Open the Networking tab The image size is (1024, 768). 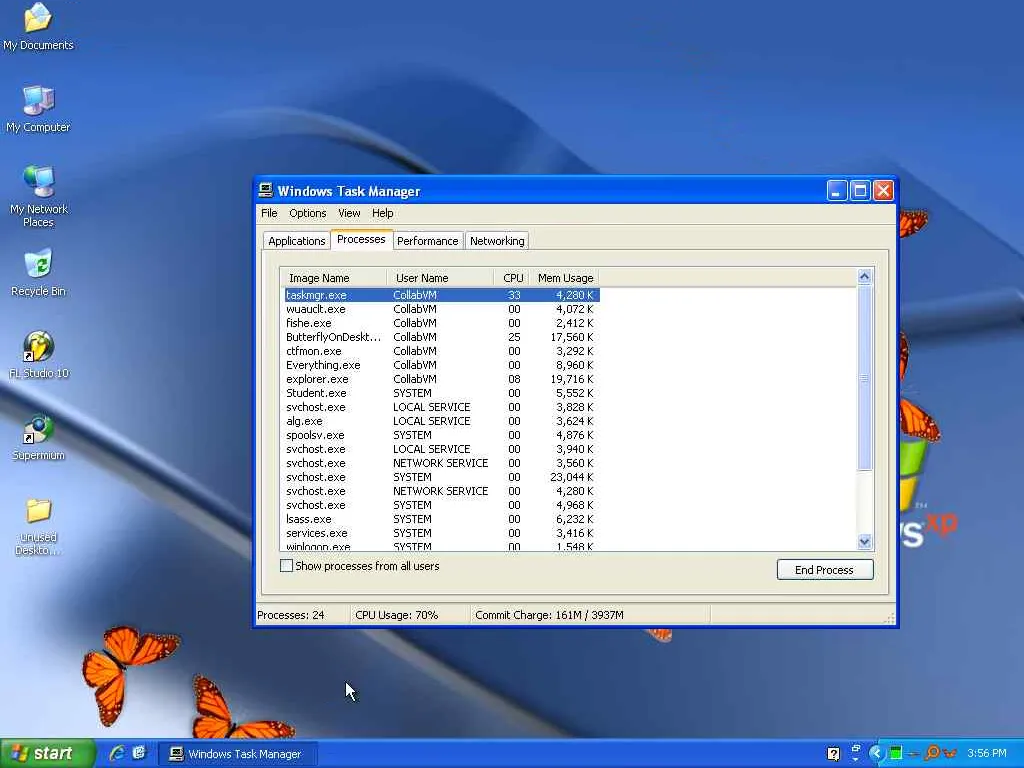click(x=497, y=241)
